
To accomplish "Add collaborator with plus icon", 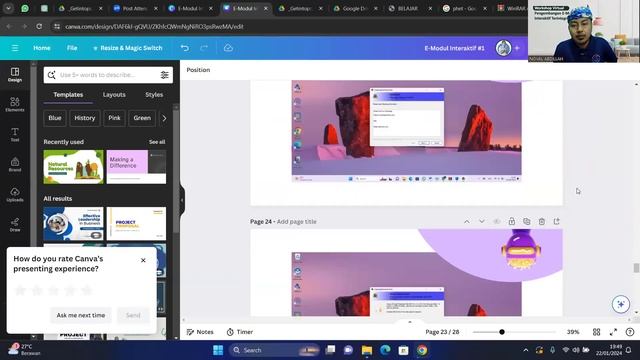I will [x=517, y=48].
